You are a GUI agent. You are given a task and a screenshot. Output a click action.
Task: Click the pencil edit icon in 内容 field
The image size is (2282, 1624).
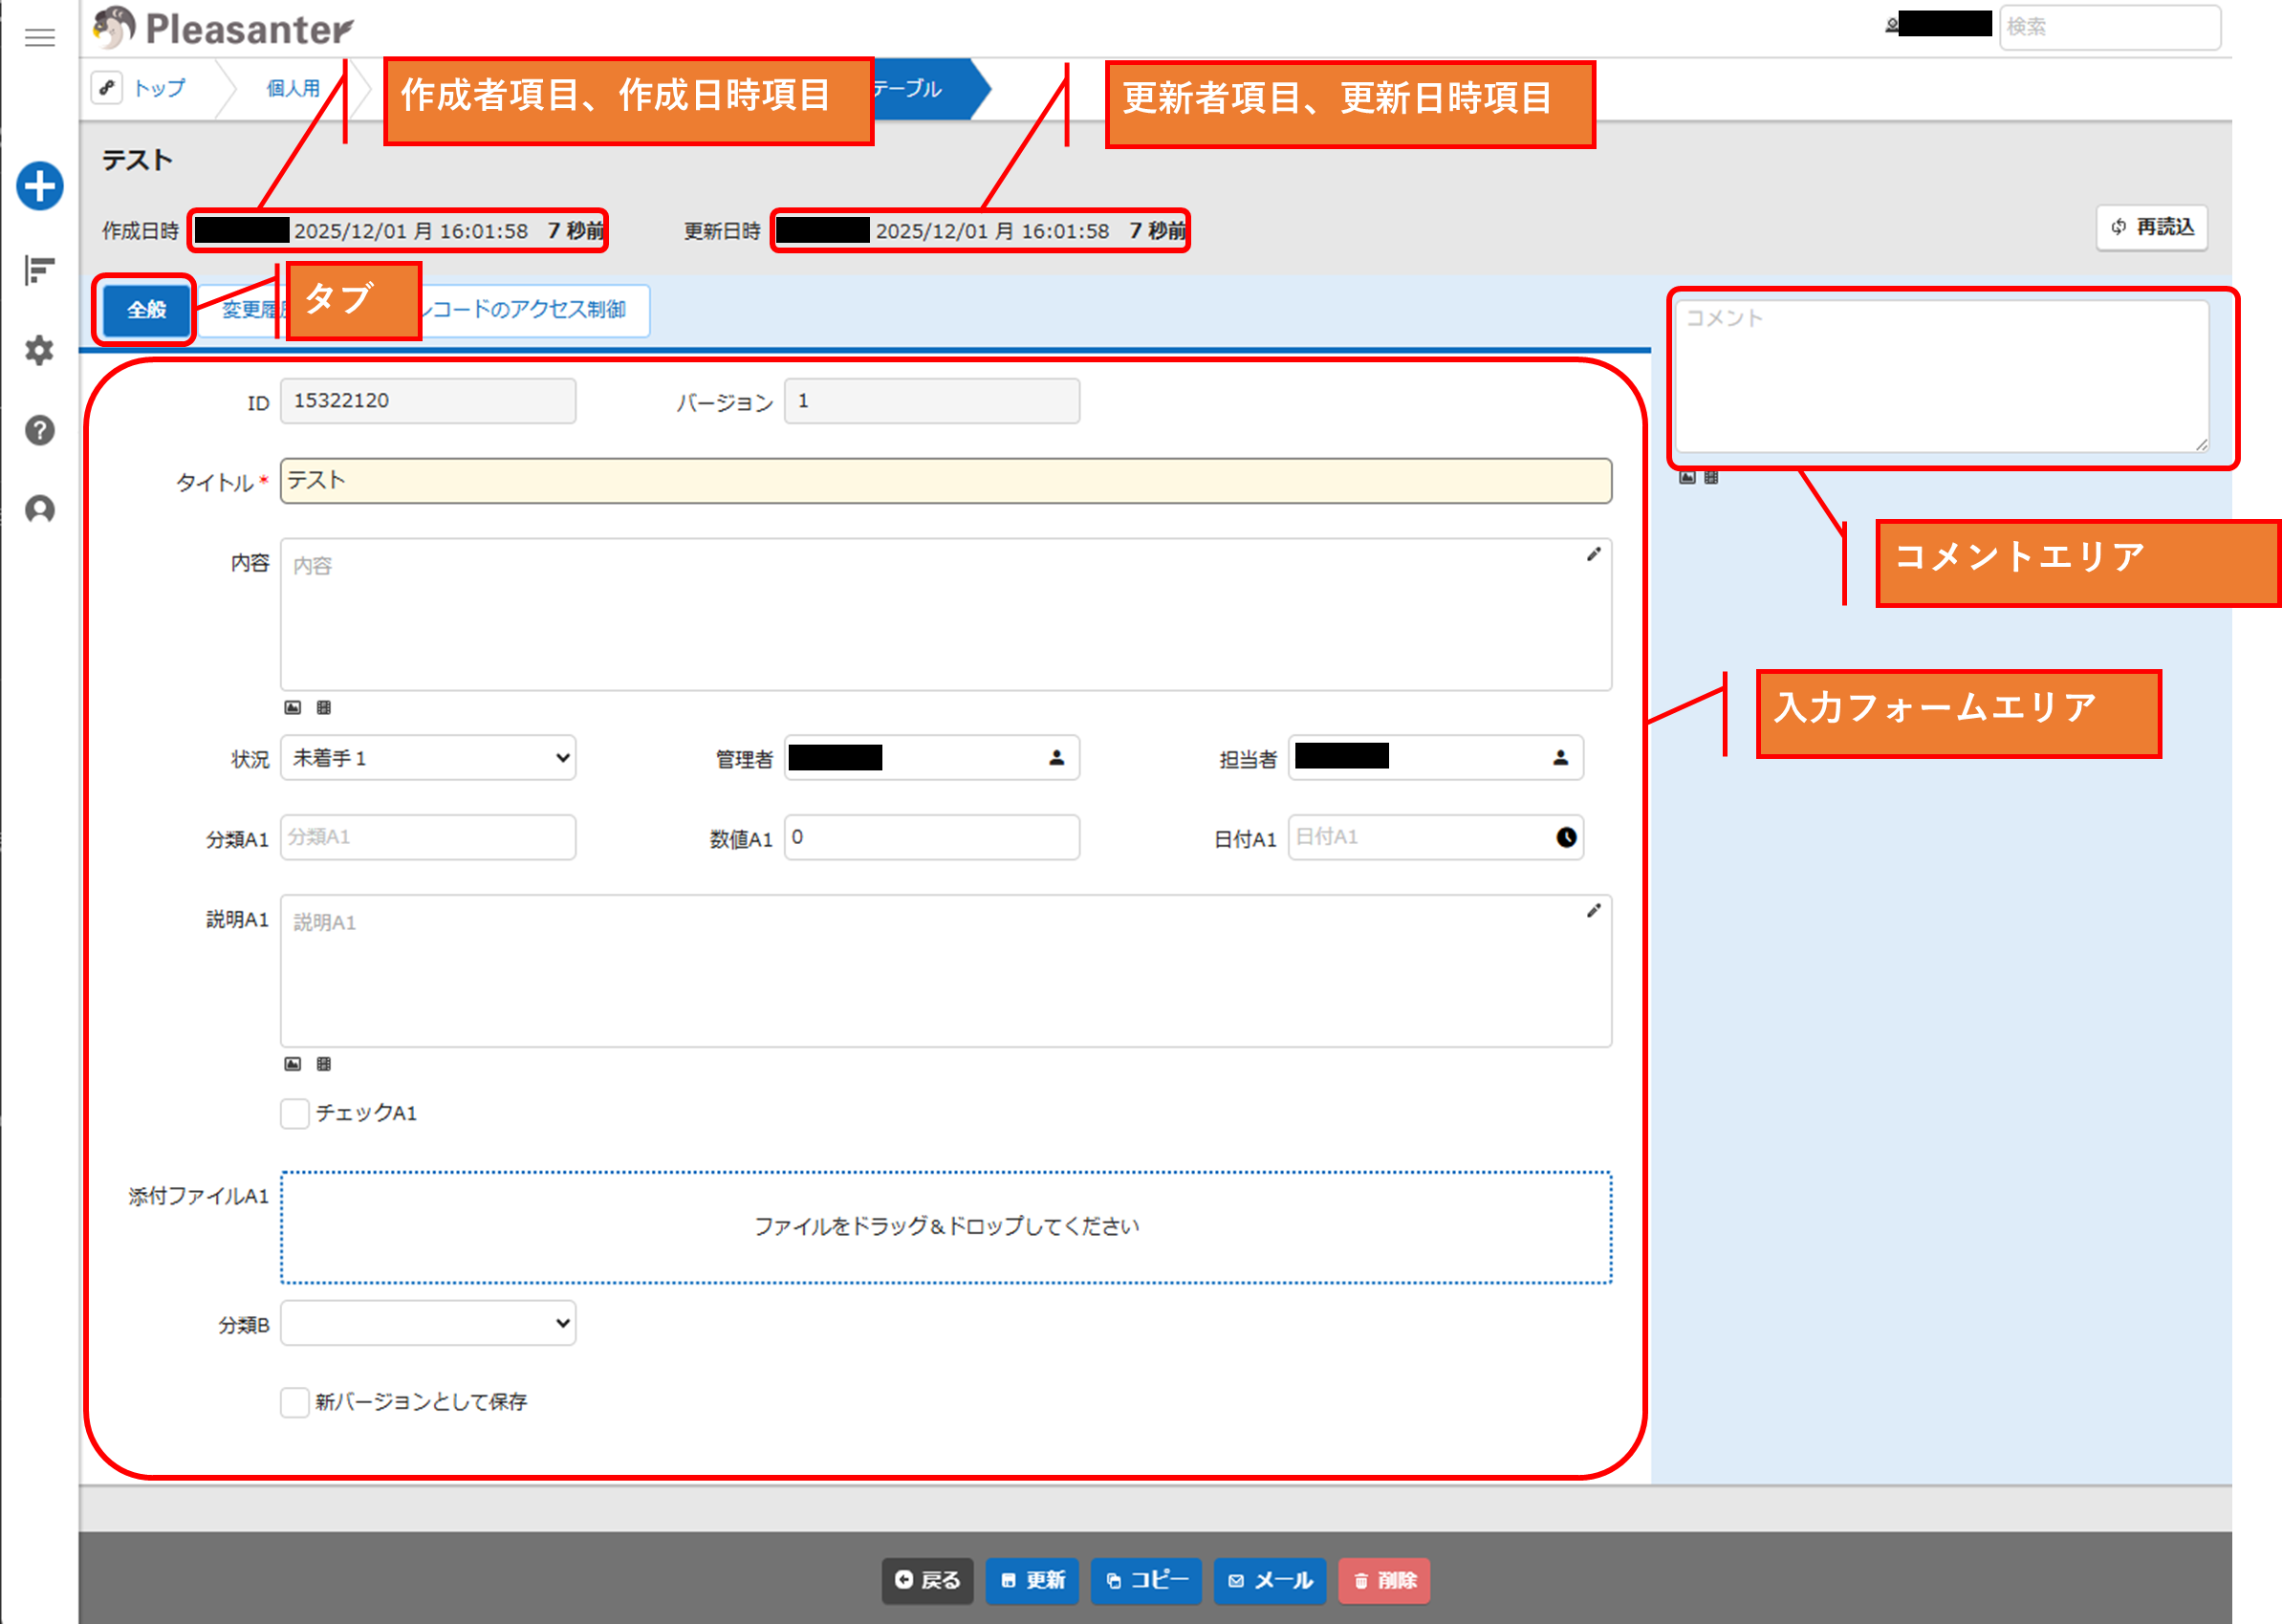pyautogui.click(x=1593, y=554)
